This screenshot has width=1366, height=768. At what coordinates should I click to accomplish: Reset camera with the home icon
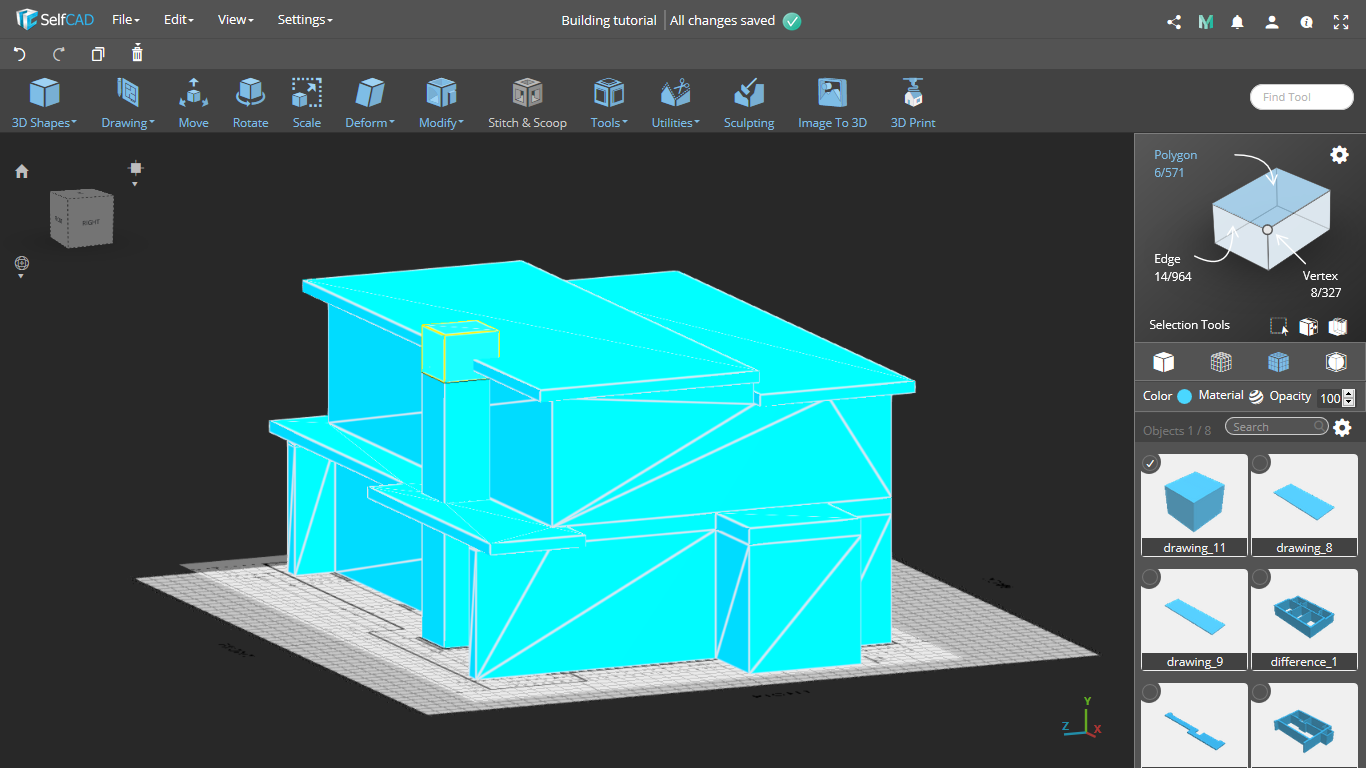(21, 172)
